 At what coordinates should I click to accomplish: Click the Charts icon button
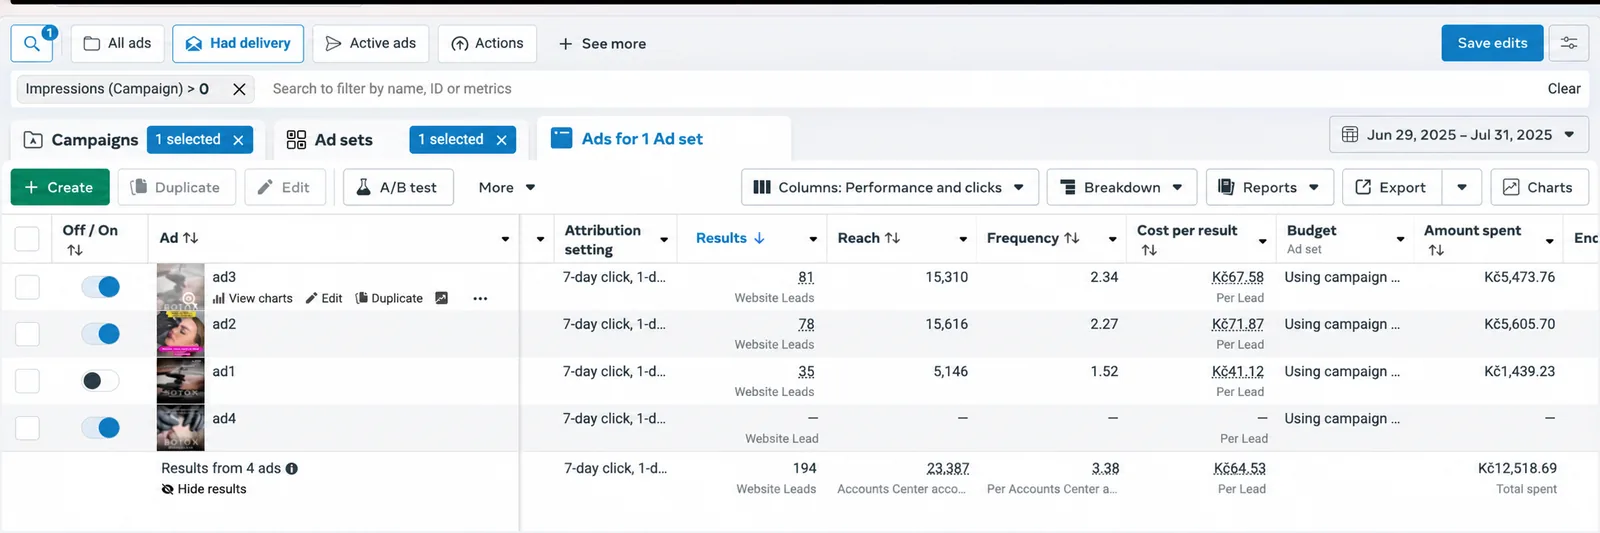(x=1538, y=187)
